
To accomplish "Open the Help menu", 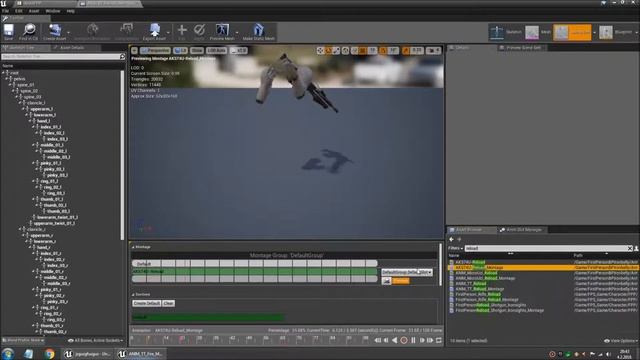I will (x=71, y=11).
